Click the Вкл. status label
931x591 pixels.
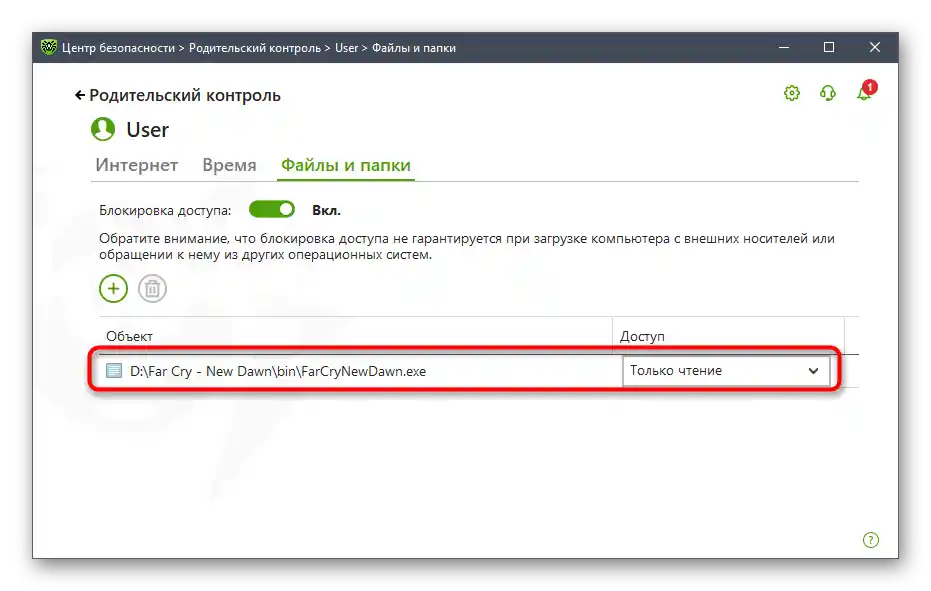(x=327, y=210)
